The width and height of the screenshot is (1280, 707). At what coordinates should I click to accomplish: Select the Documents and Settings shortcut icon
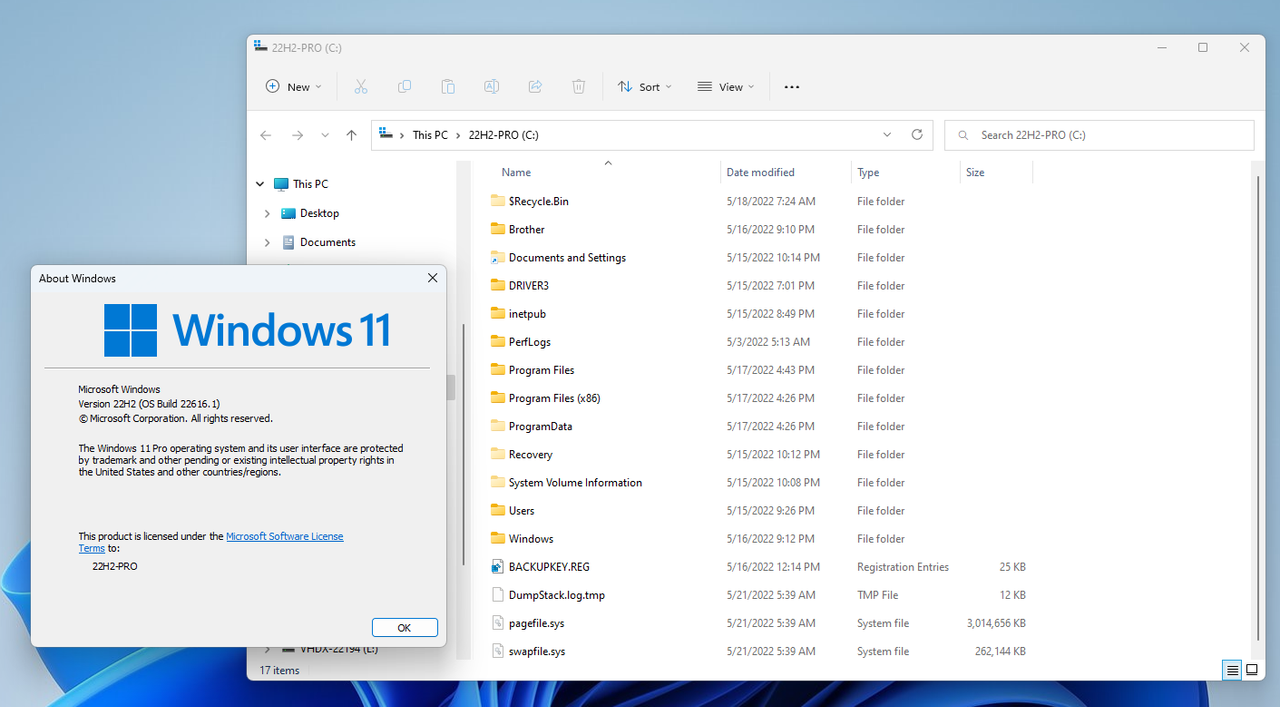499,257
